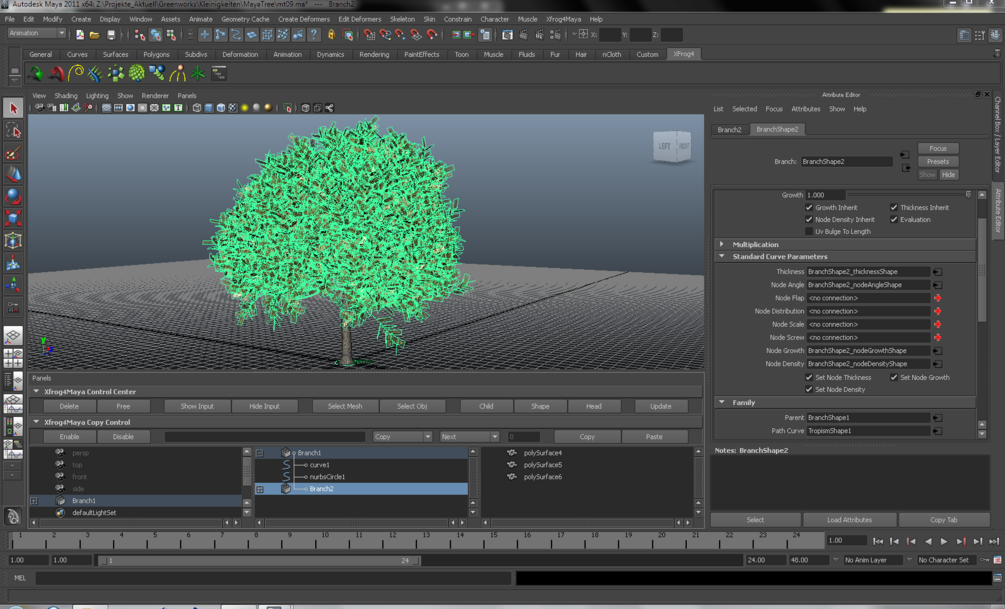The image size is (1005, 609).
Task: Click the timeline range slider bar
Action: pyautogui.click(x=259, y=560)
